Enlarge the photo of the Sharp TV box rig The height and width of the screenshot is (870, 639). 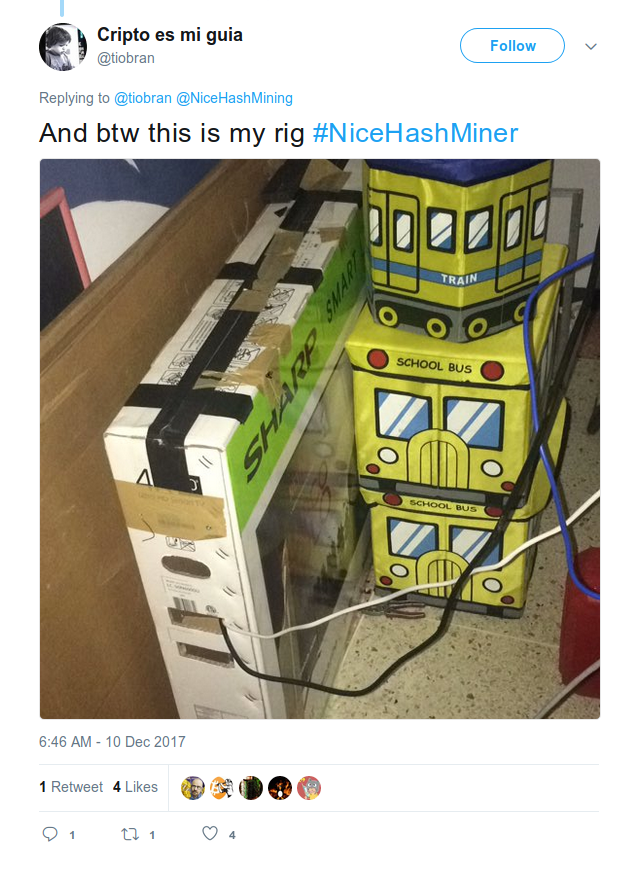click(x=320, y=439)
